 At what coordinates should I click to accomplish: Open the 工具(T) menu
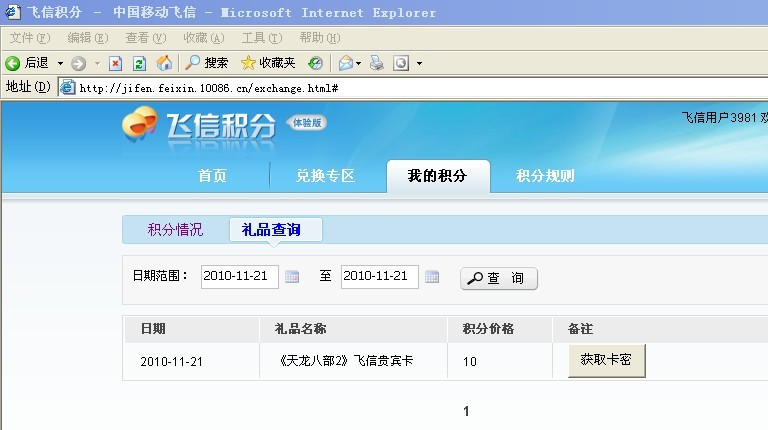262,38
